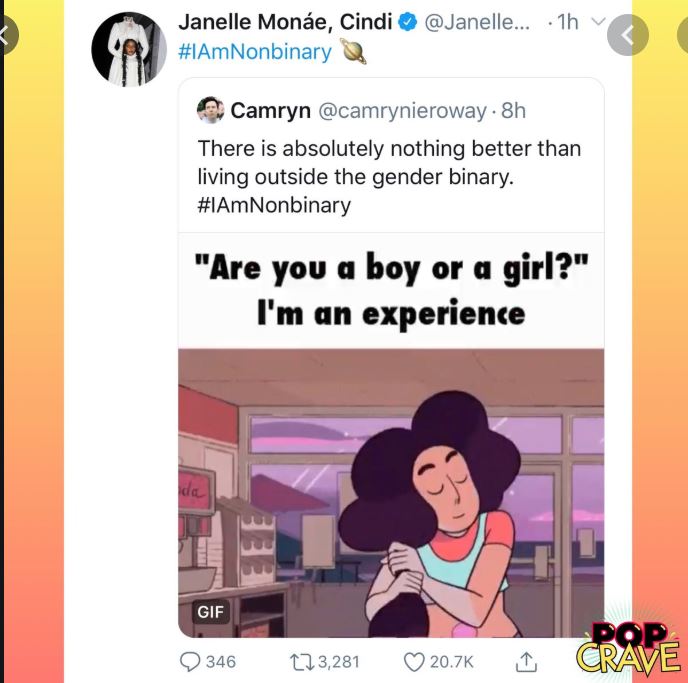Click the blue verified badge
Viewport: 688px width, 683px height.
pos(407,22)
